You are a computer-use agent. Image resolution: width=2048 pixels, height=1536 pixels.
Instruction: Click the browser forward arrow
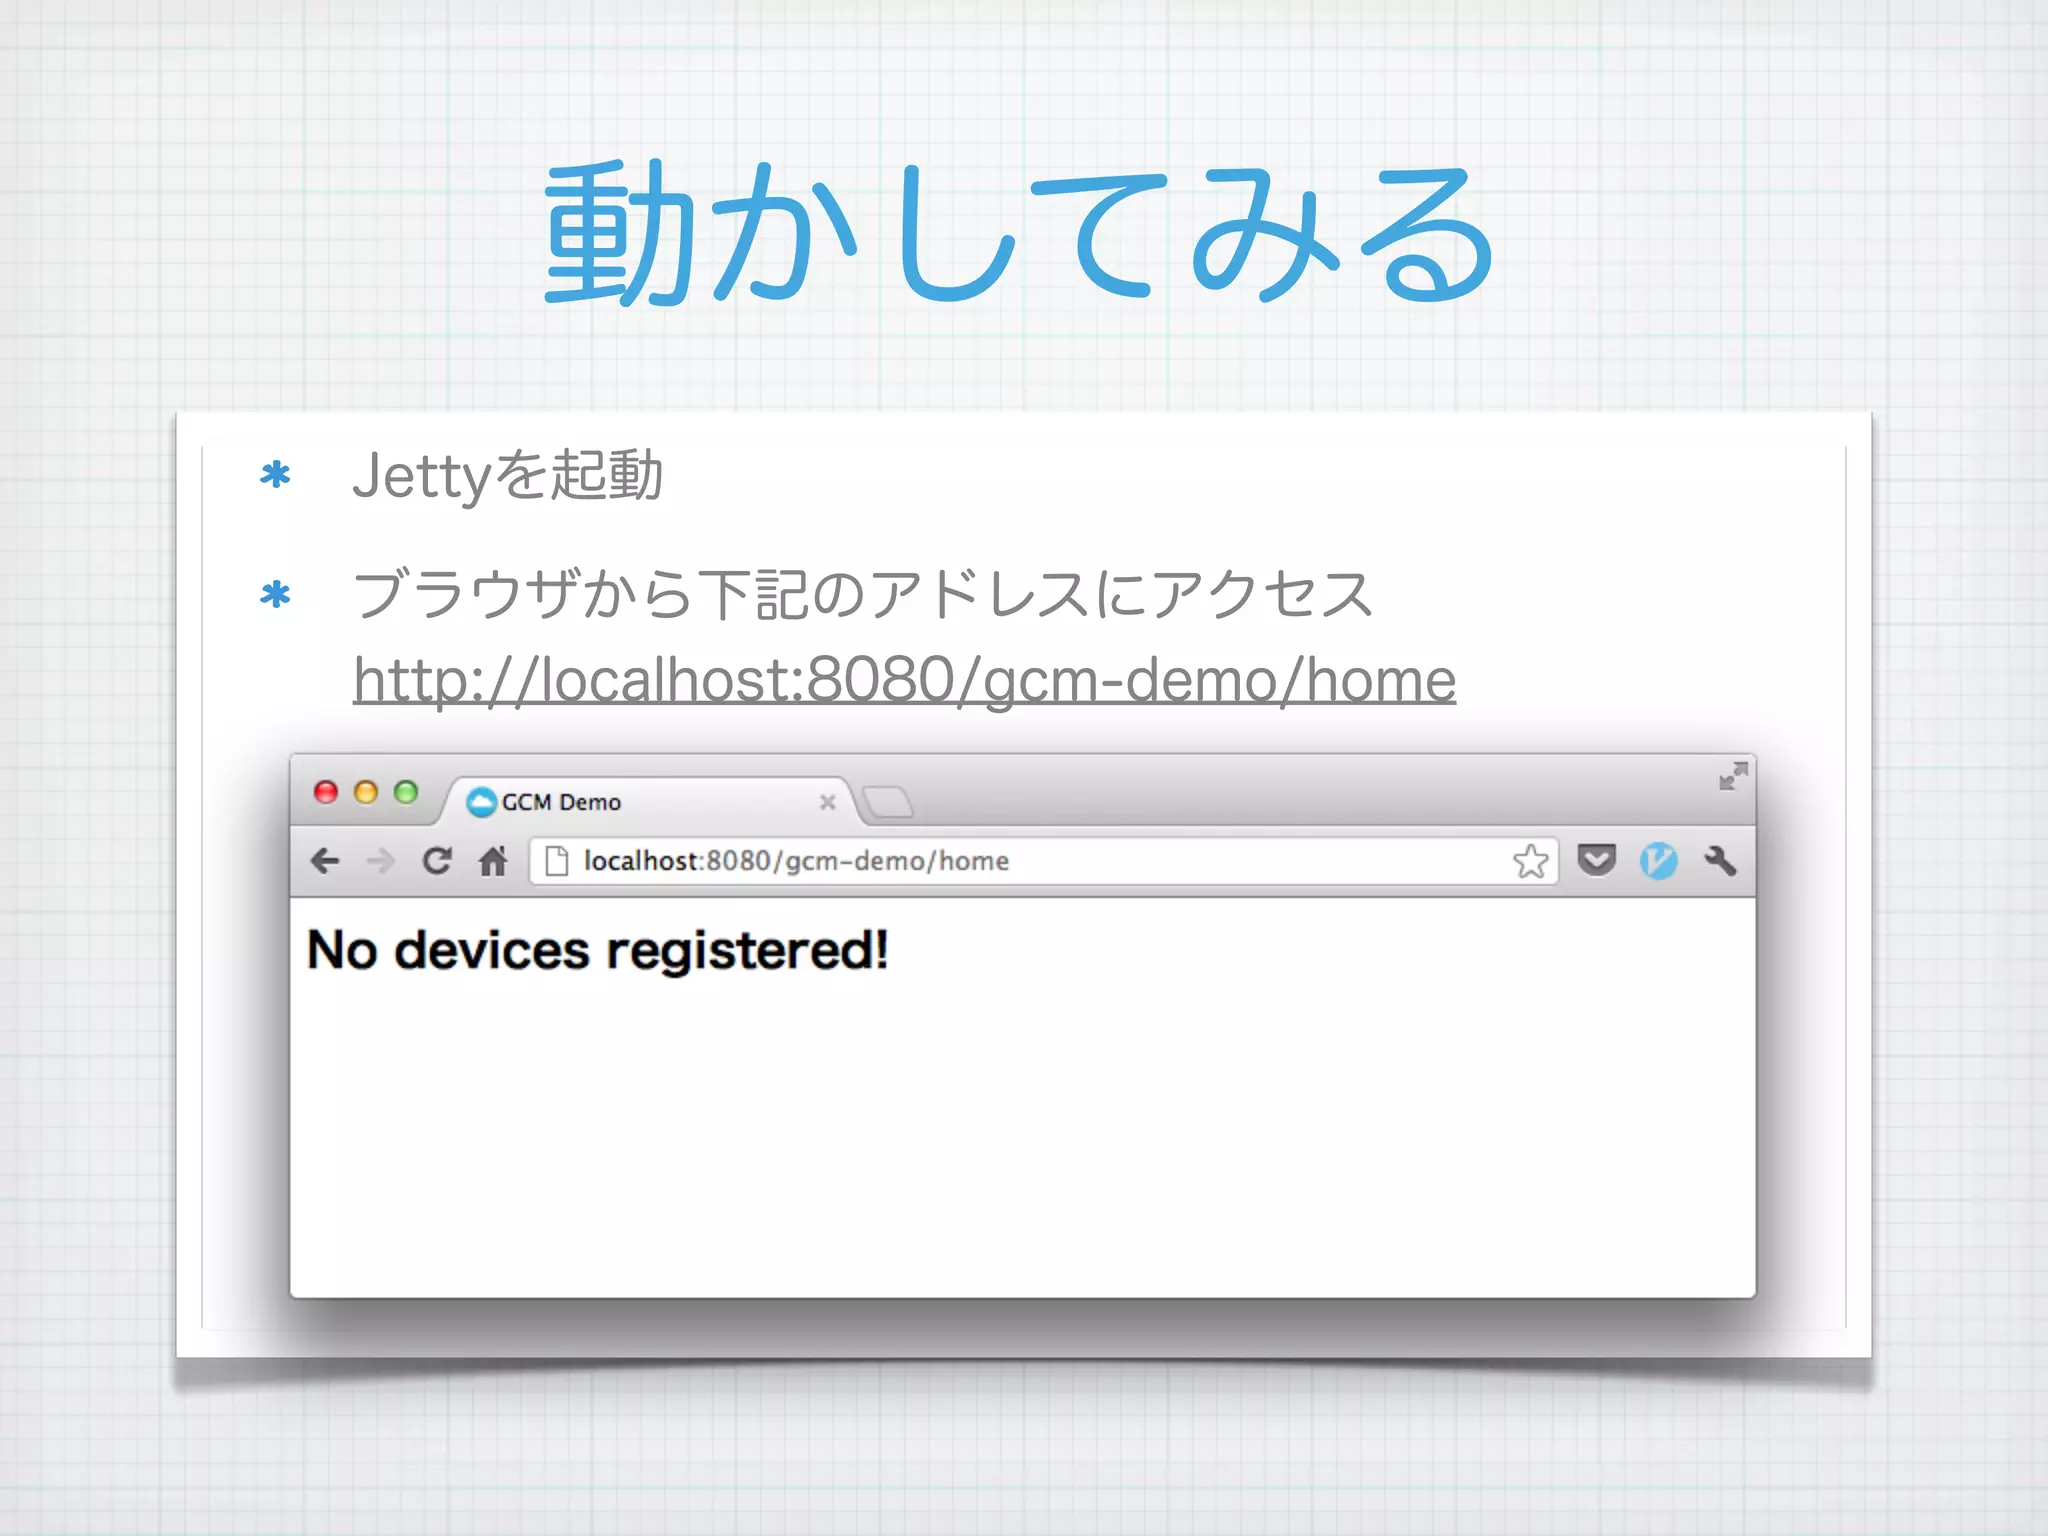[381, 861]
